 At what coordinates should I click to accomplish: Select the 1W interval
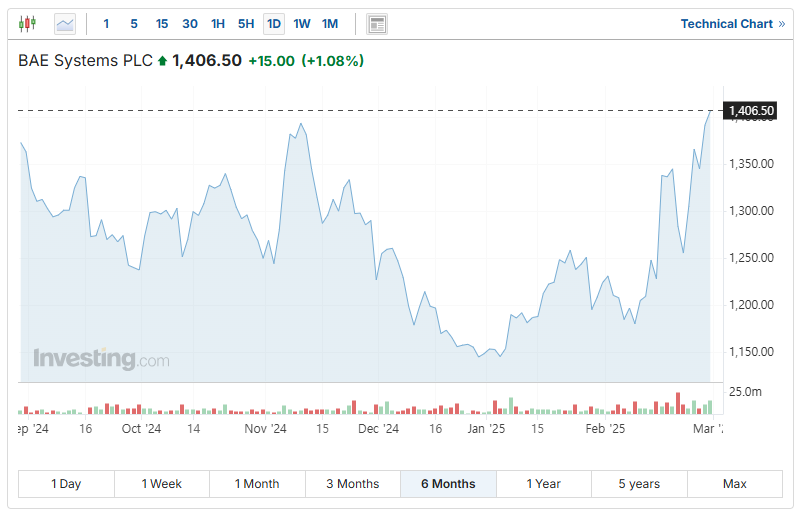point(302,24)
